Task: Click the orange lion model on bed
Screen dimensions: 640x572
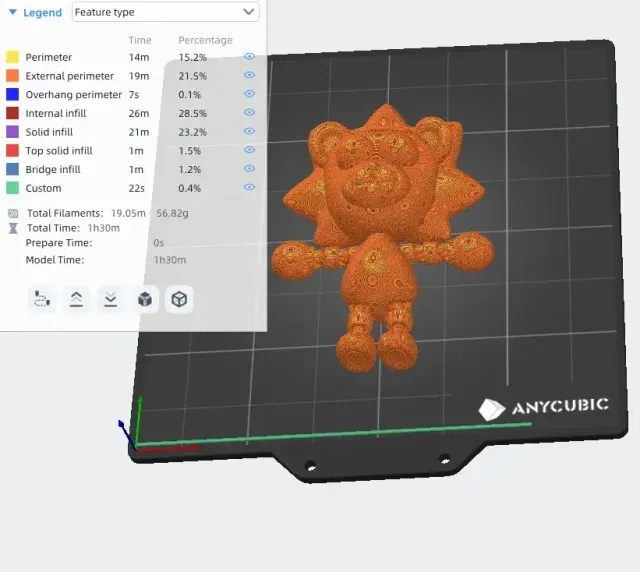Action: (382, 239)
